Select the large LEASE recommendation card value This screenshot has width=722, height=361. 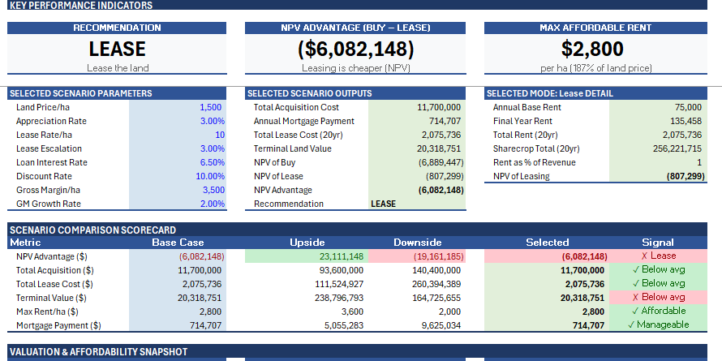[117, 49]
